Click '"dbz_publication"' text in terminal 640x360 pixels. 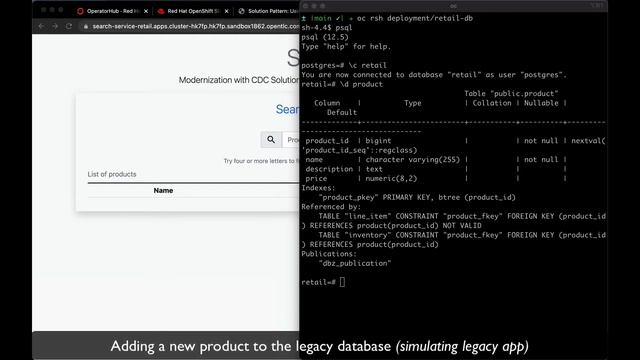pyautogui.click(x=355, y=264)
